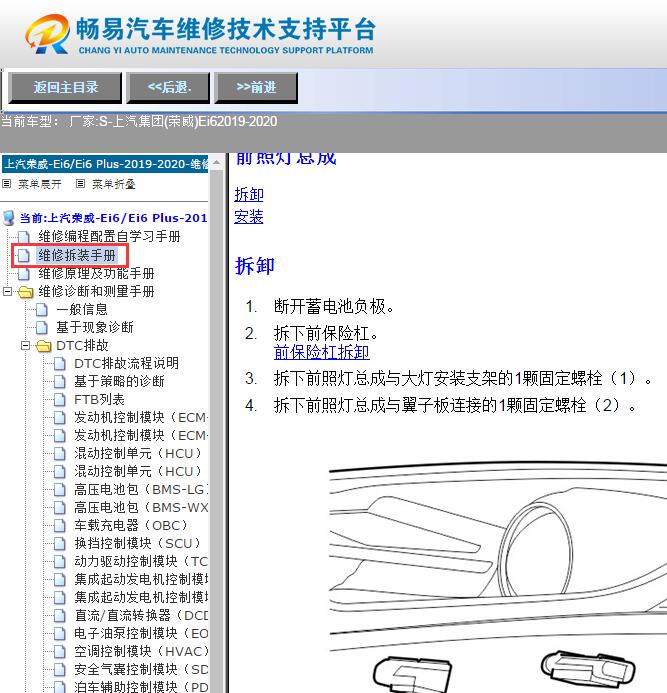Click the page icon beside DTC排故流程说明
Image resolution: width=667 pixels, height=693 pixels.
(60, 364)
